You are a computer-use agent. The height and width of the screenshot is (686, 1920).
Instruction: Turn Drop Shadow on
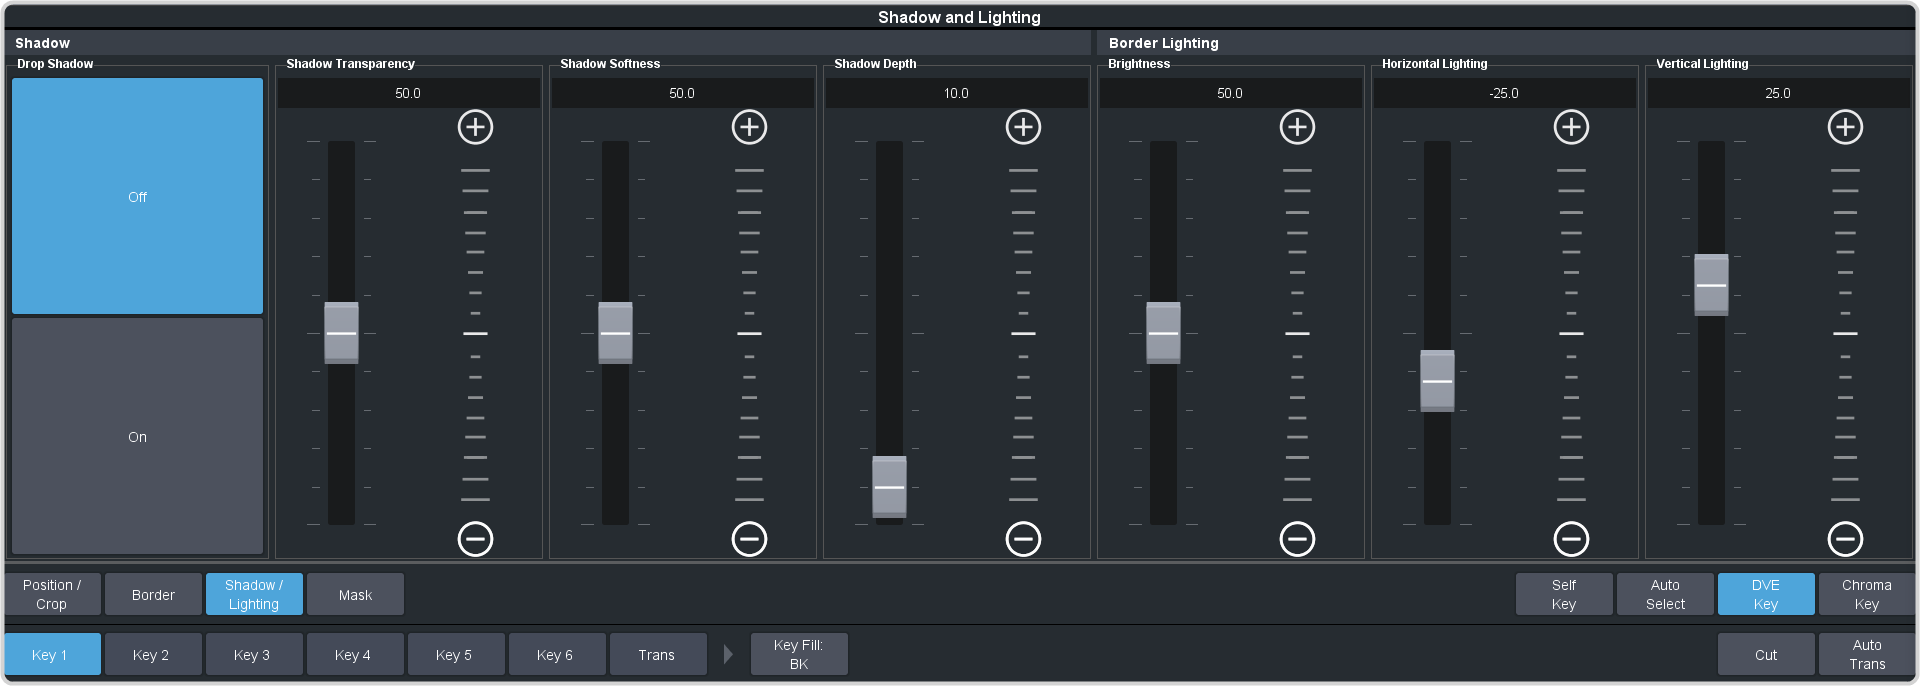[137, 437]
